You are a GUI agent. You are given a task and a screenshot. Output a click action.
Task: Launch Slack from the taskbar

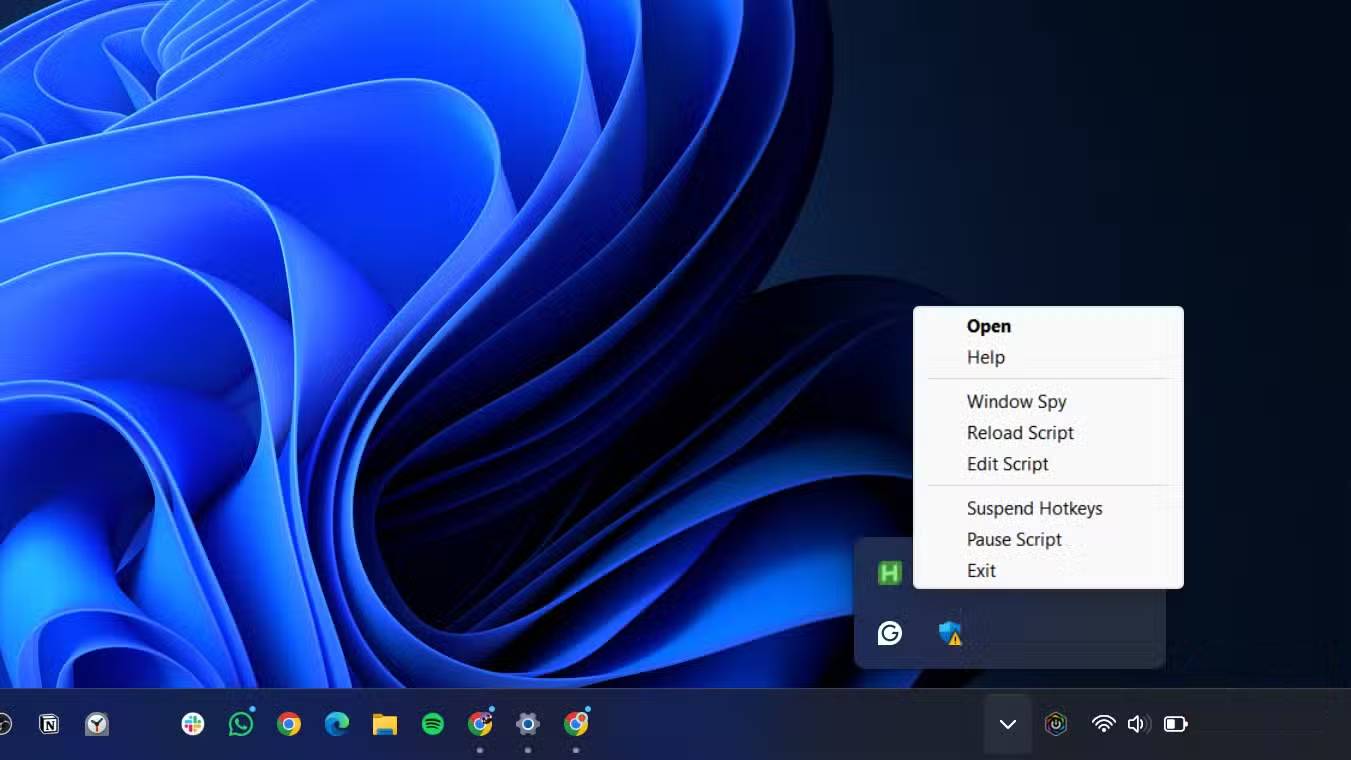(x=193, y=724)
